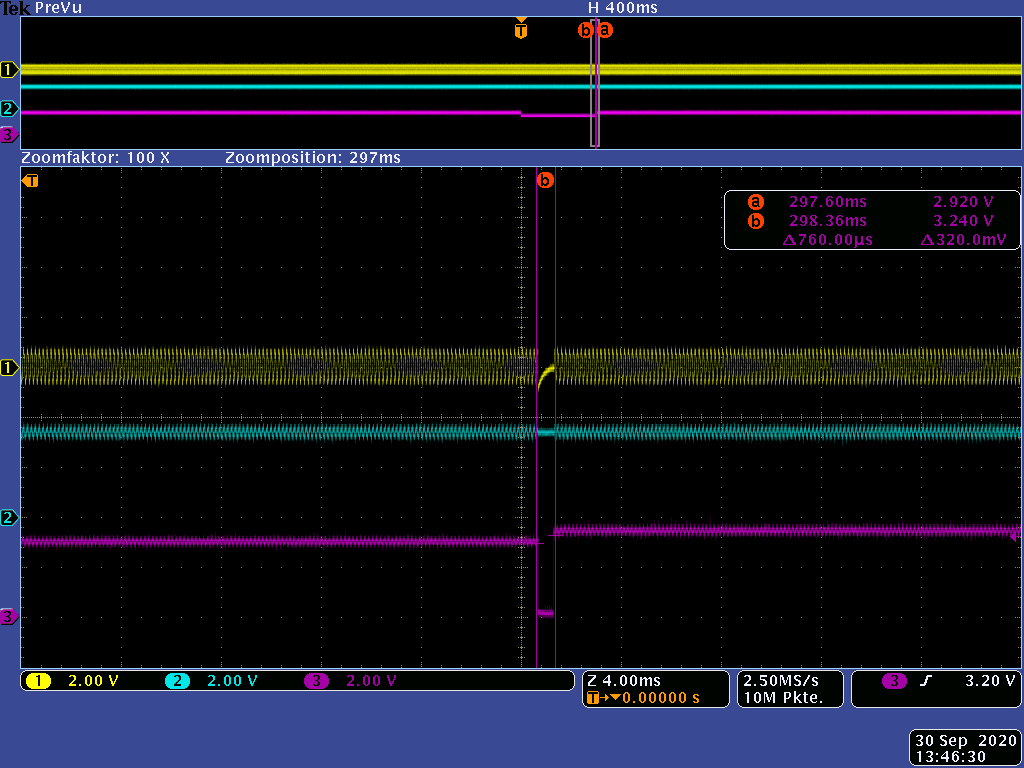Click channel 3 ground marker in overview strip
The width and height of the screenshot is (1024, 768).
[8, 135]
